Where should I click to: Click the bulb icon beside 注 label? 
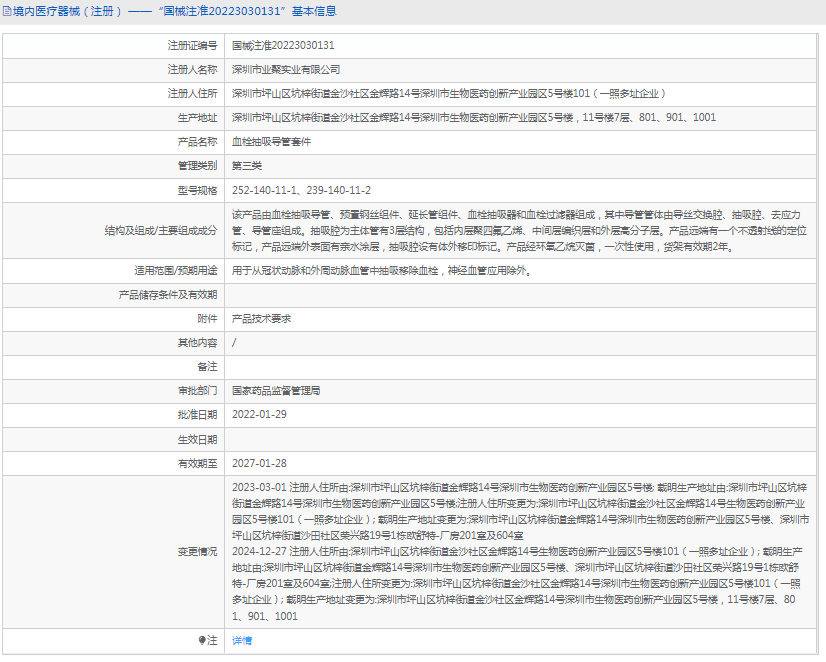click(202, 640)
